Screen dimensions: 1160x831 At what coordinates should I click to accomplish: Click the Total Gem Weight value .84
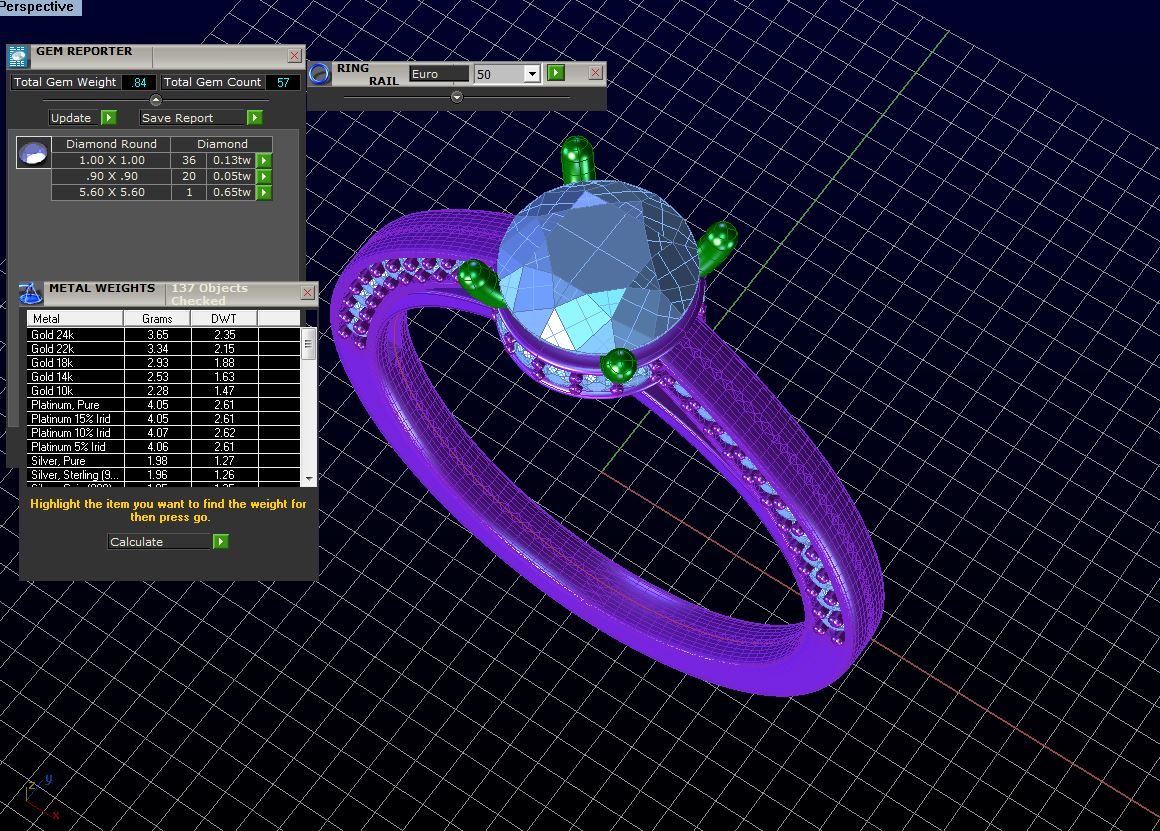(138, 82)
